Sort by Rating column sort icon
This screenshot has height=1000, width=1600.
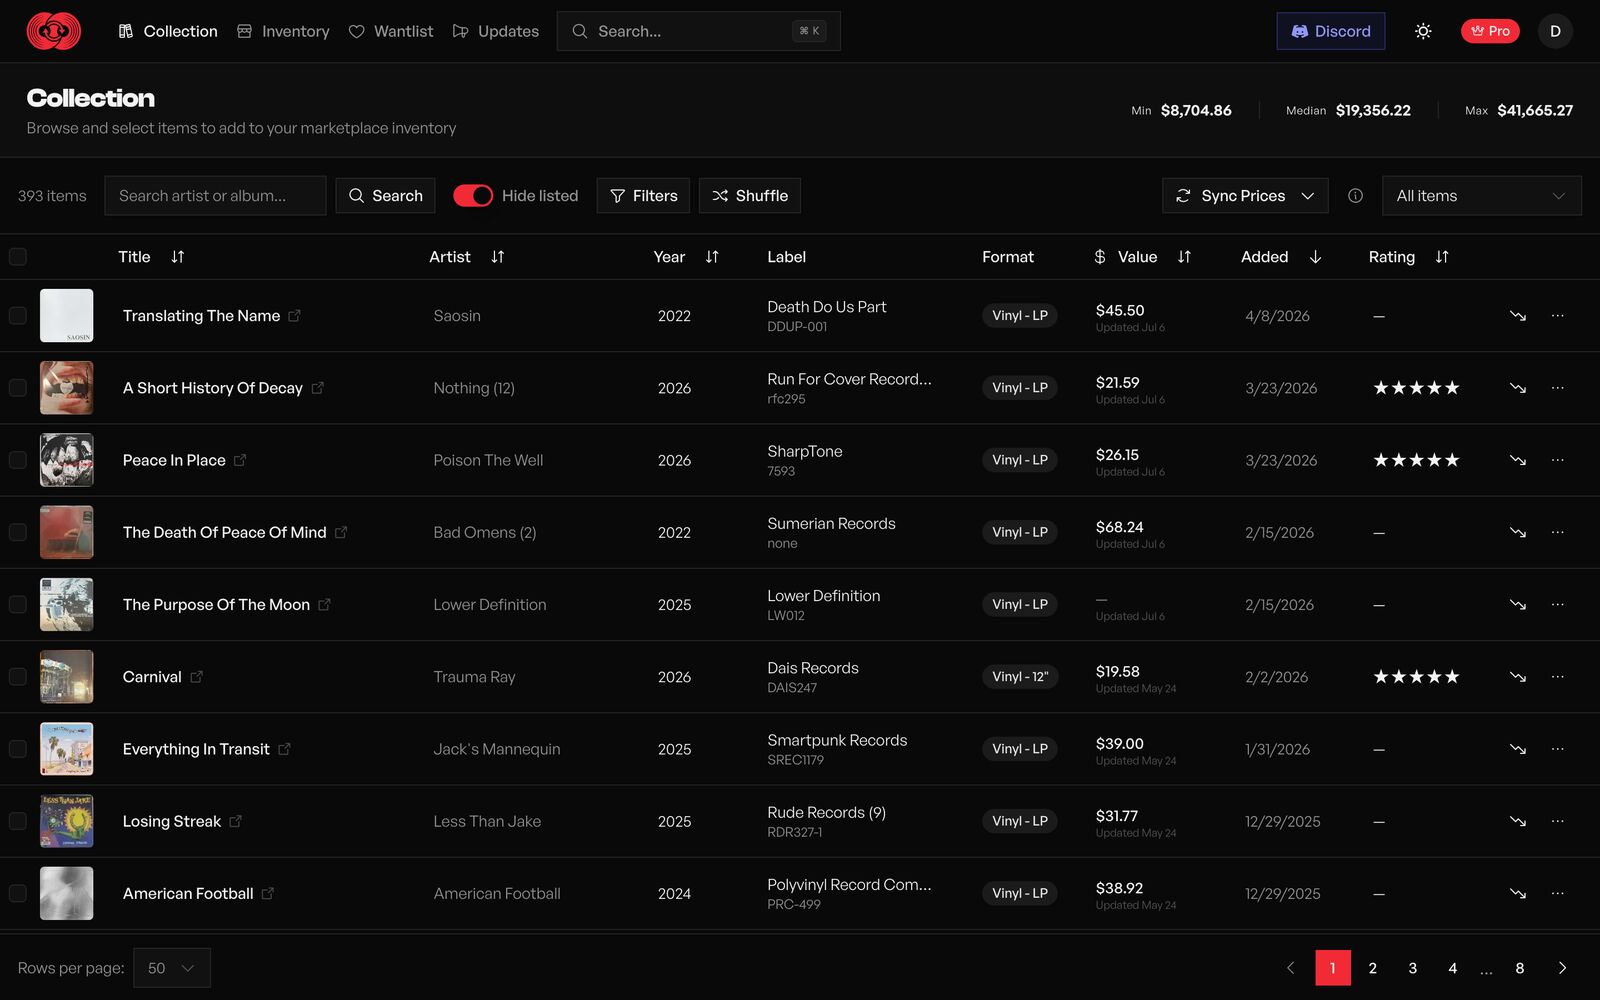coord(1442,257)
